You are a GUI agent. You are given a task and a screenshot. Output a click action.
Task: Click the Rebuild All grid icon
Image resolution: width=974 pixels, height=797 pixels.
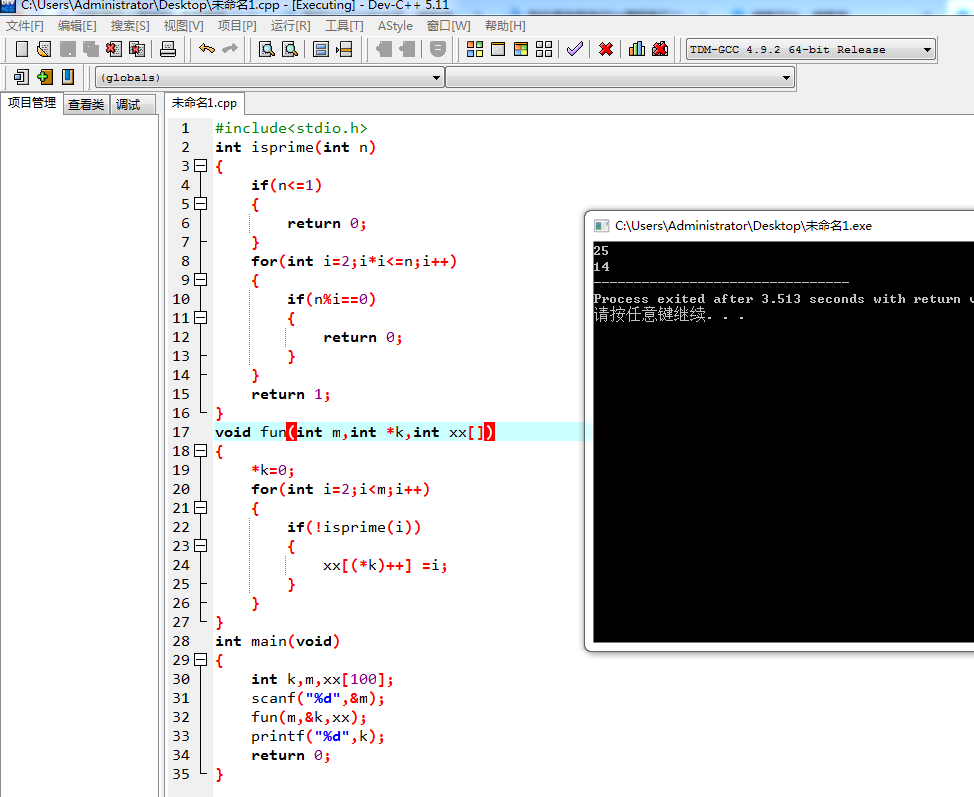click(544, 49)
